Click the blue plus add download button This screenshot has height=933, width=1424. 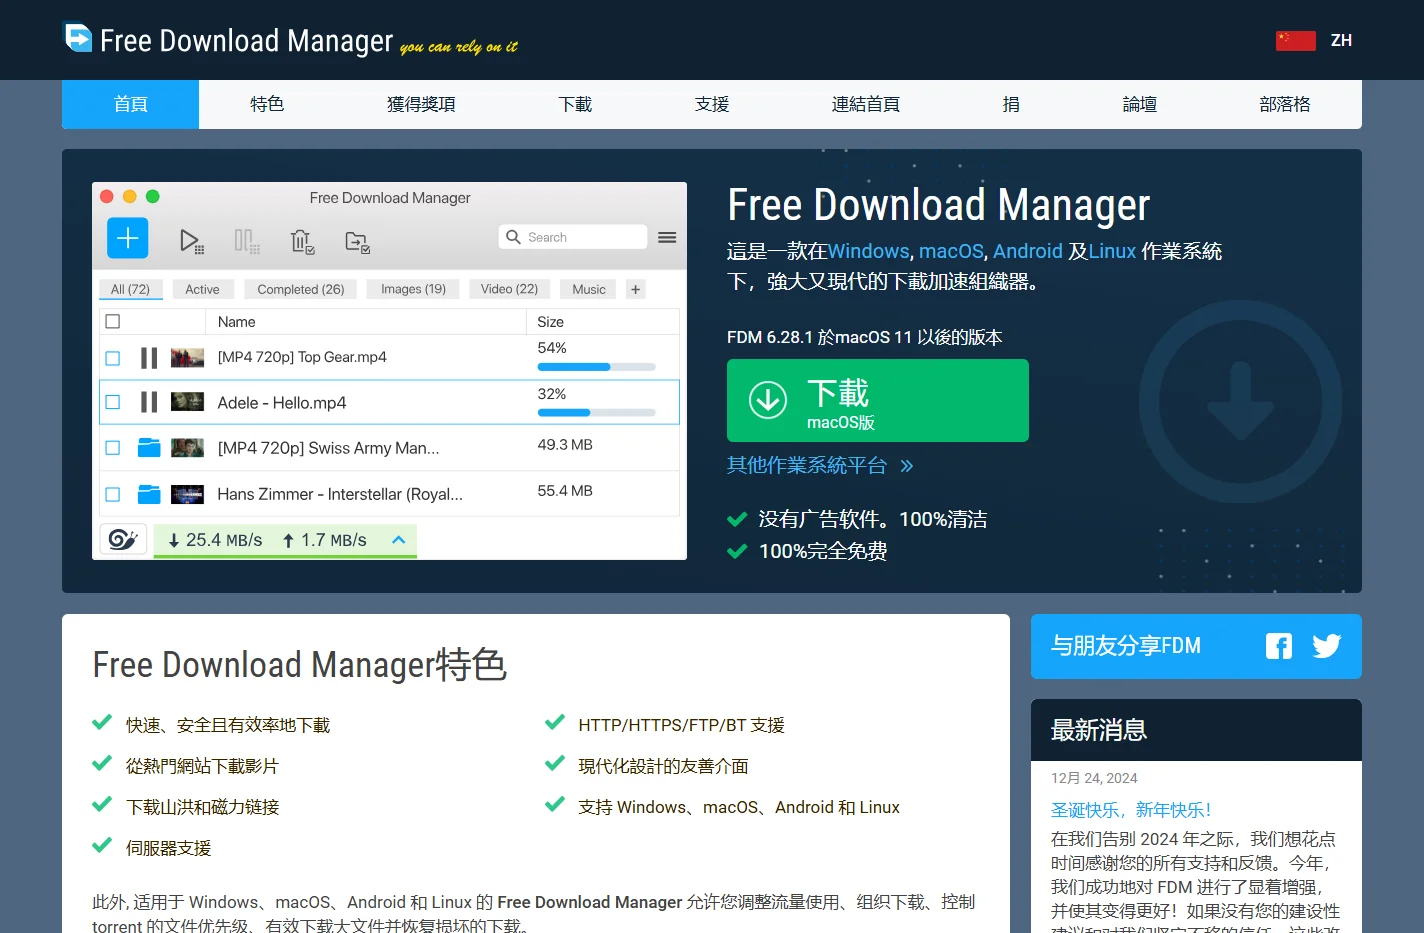pos(128,238)
